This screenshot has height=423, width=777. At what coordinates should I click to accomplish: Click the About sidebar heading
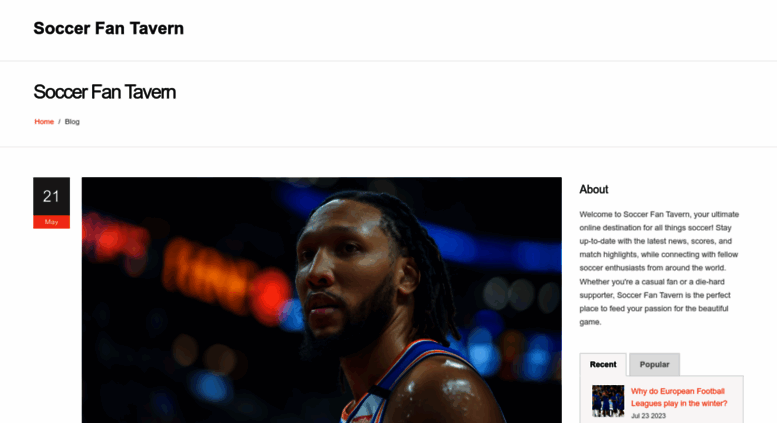(x=594, y=189)
